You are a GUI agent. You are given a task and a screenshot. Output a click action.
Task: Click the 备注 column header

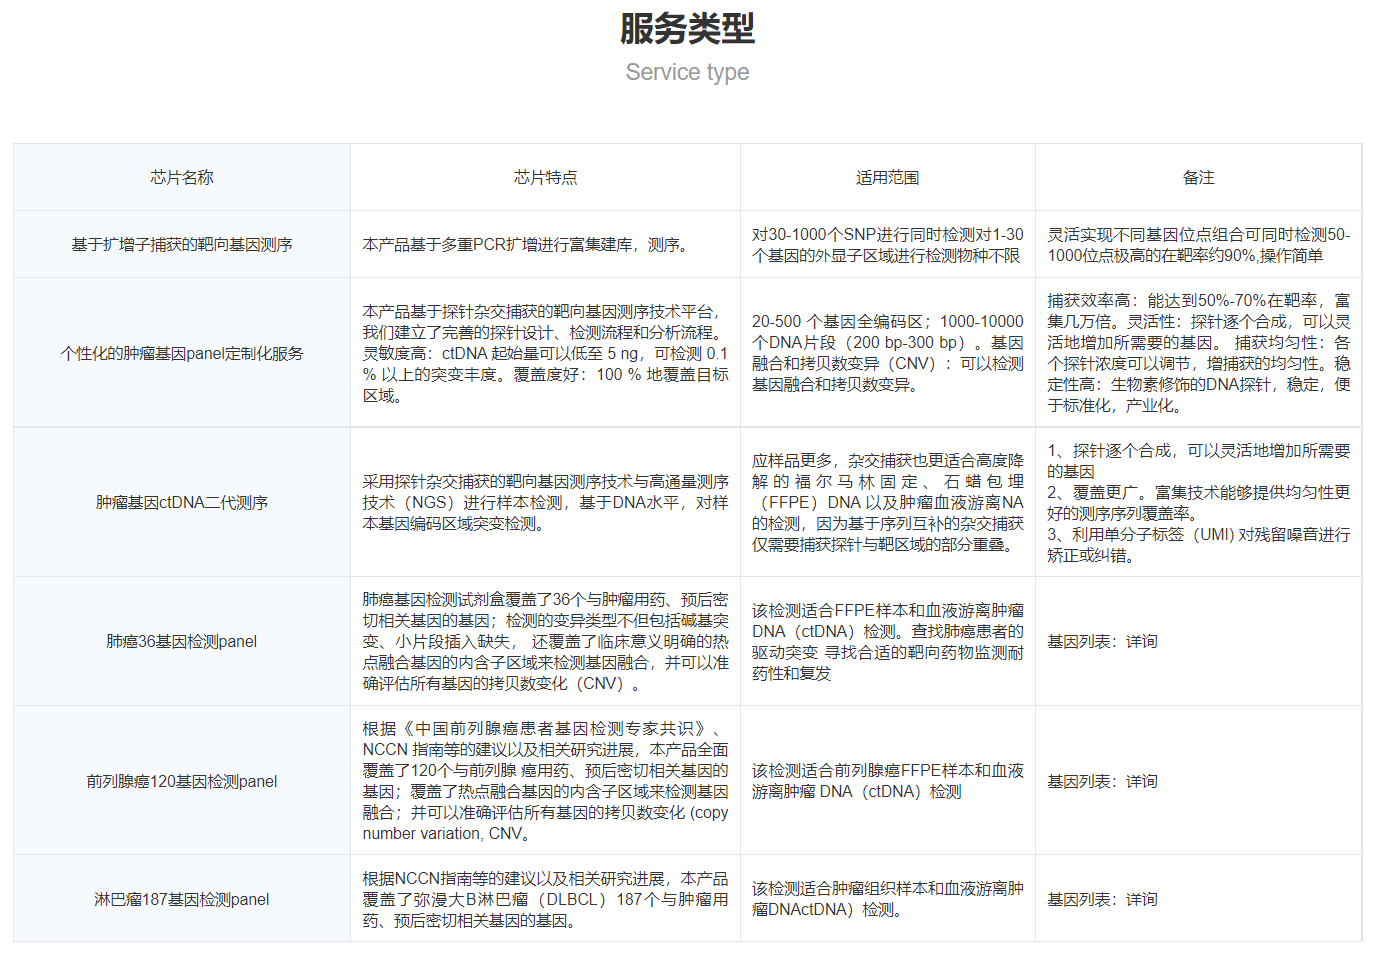pos(1198,177)
